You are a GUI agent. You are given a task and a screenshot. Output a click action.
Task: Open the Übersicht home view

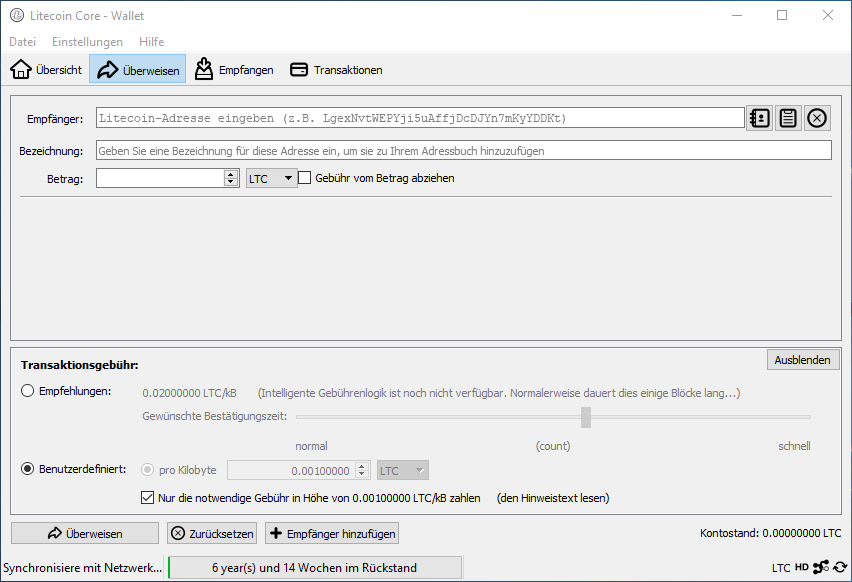click(x=46, y=70)
